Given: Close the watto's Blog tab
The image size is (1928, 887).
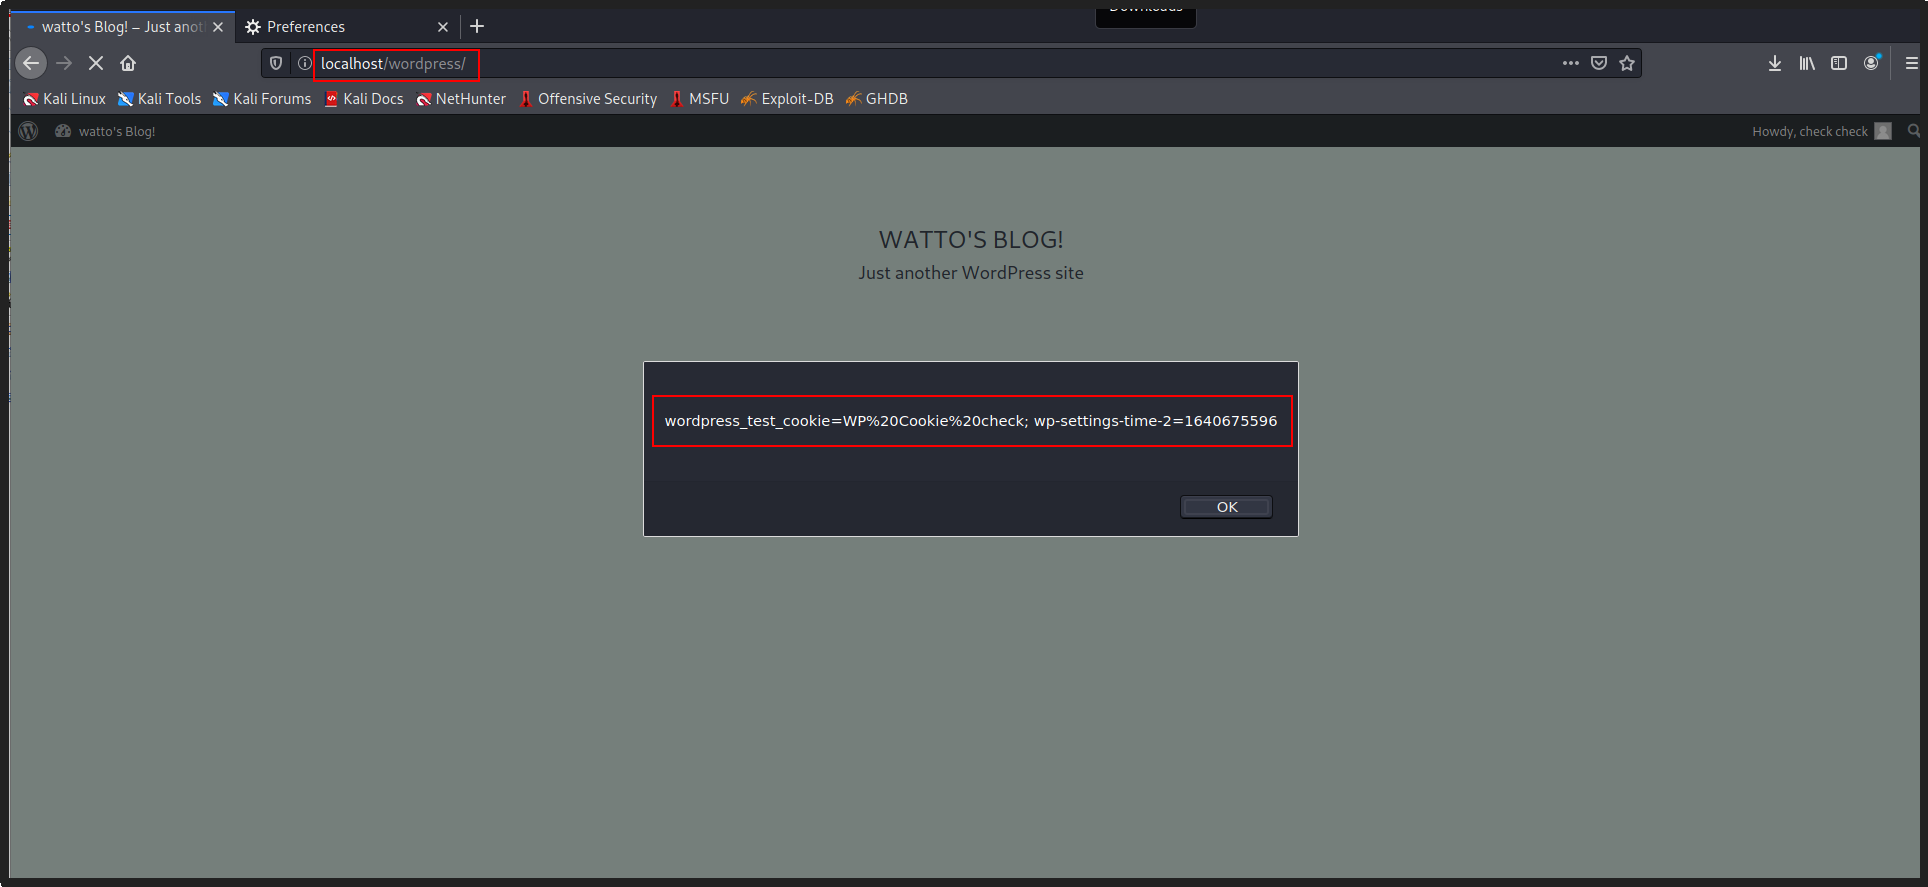Looking at the screenshot, I should 218,27.
